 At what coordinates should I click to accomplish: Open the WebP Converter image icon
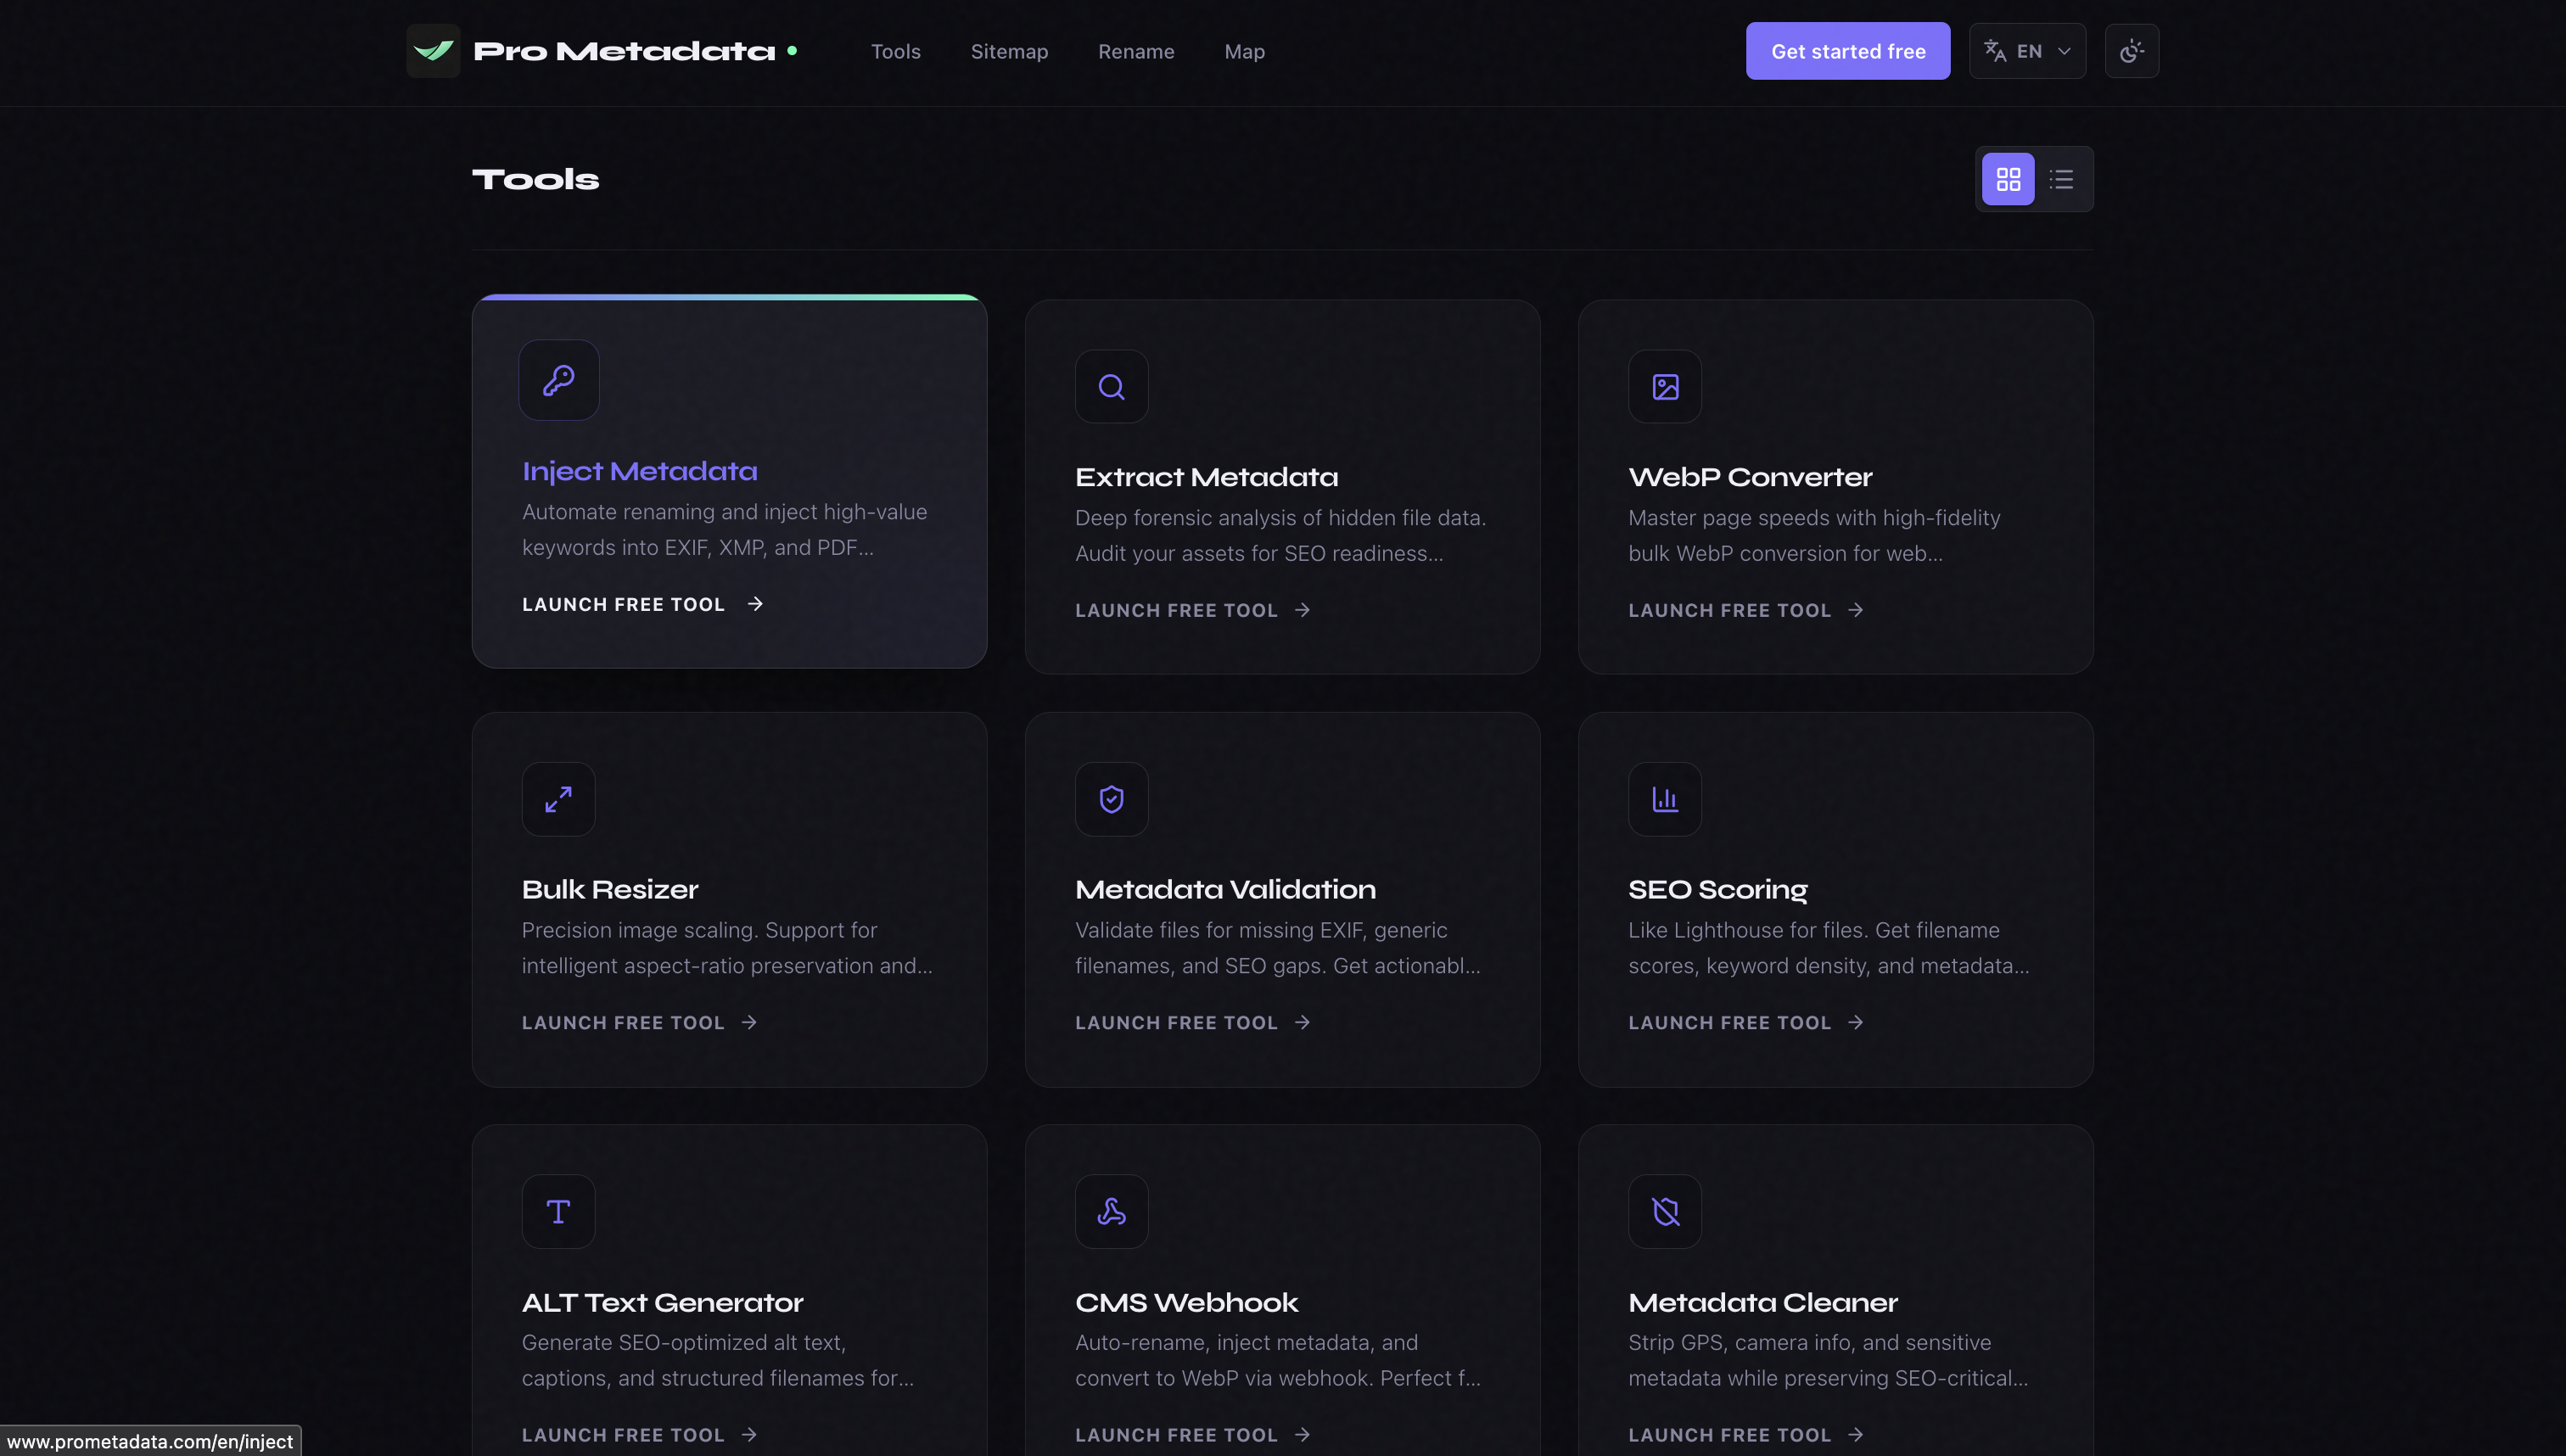tap(1664, 385)
